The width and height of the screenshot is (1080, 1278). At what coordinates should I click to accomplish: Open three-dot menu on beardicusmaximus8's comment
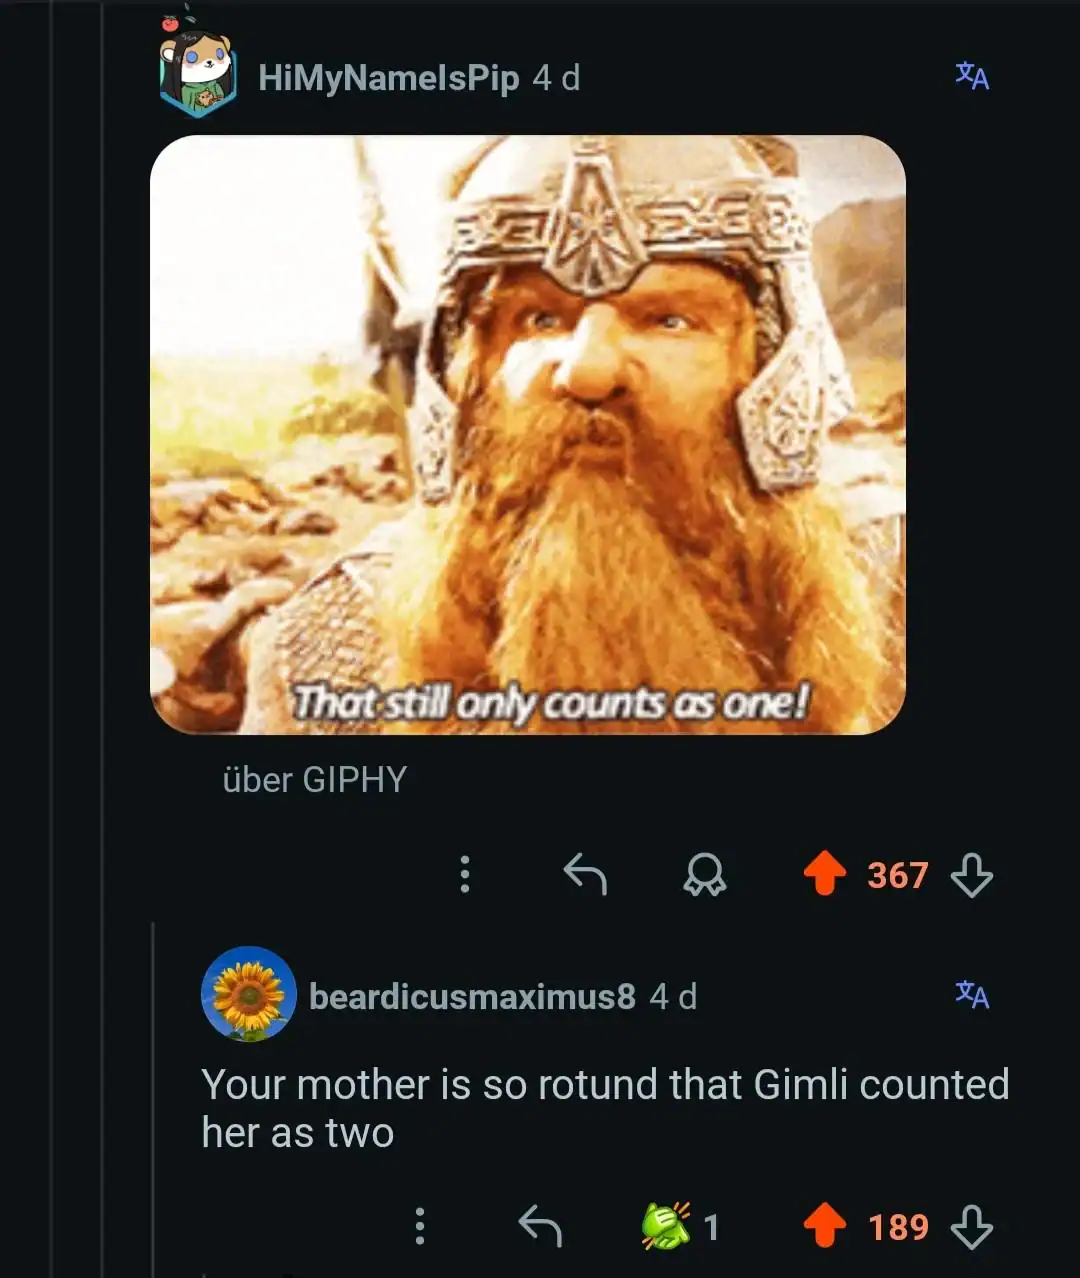coord(420,1226)
